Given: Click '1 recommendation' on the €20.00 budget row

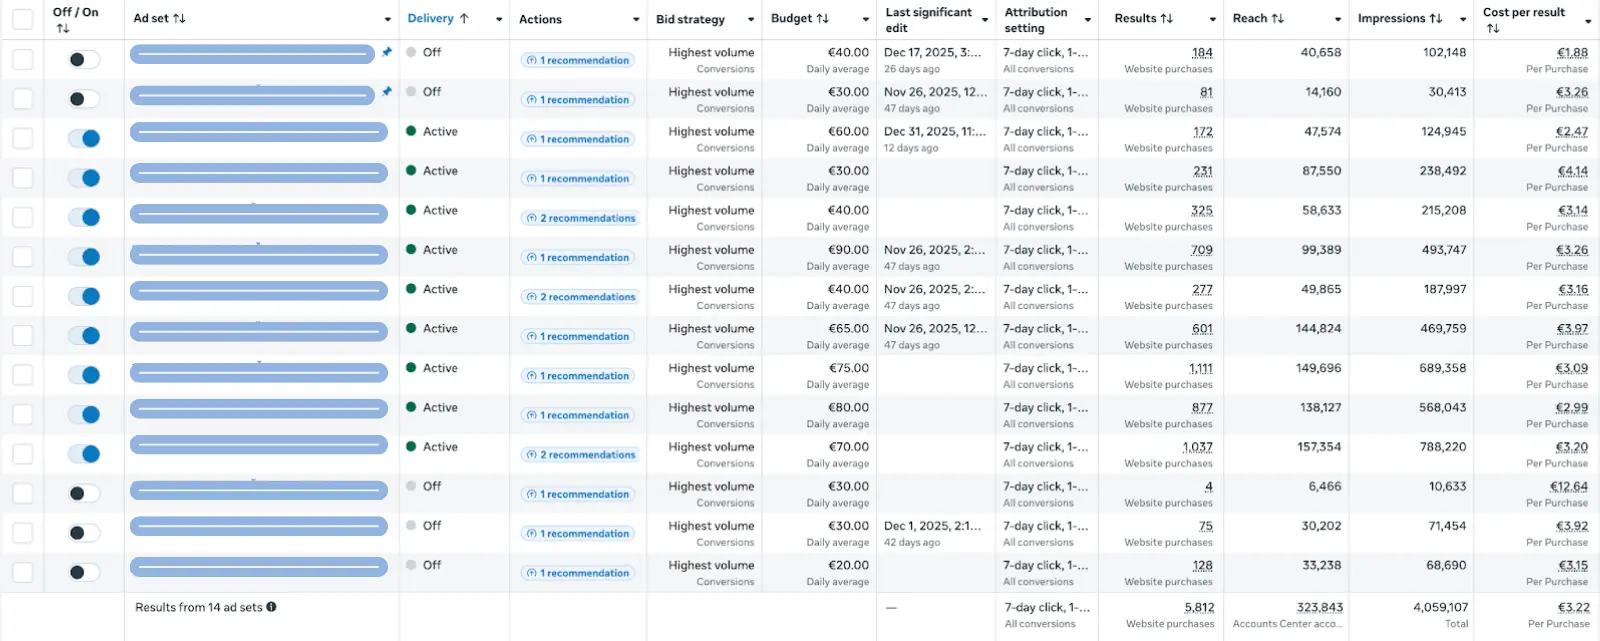Looking at the screenshot, I should point(578,573).
